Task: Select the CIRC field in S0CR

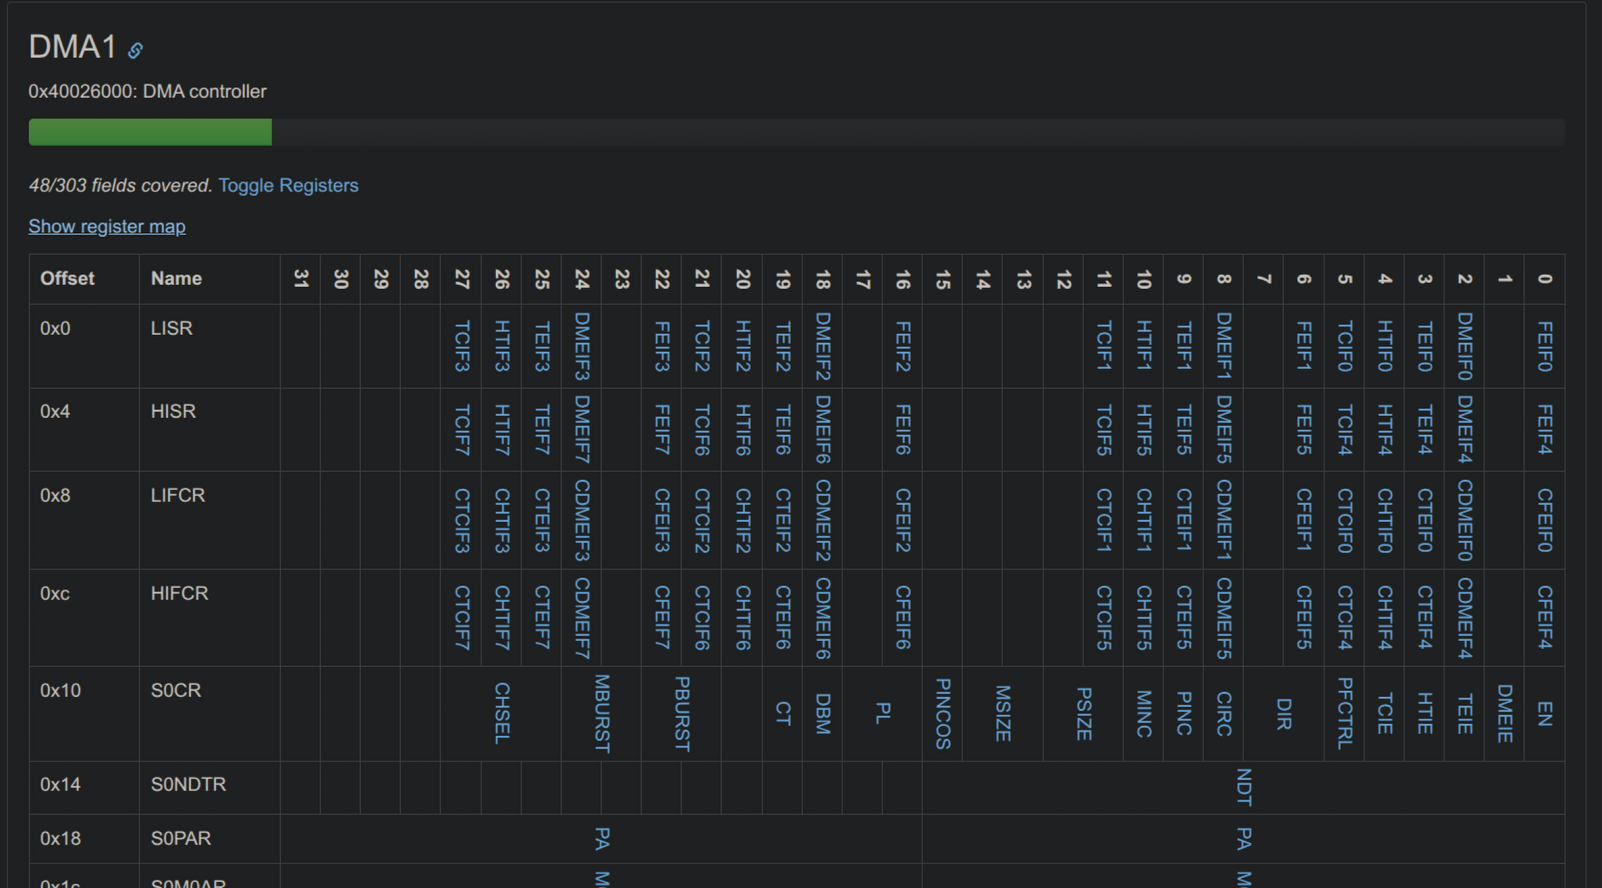Action: (x=1223, y=713)
